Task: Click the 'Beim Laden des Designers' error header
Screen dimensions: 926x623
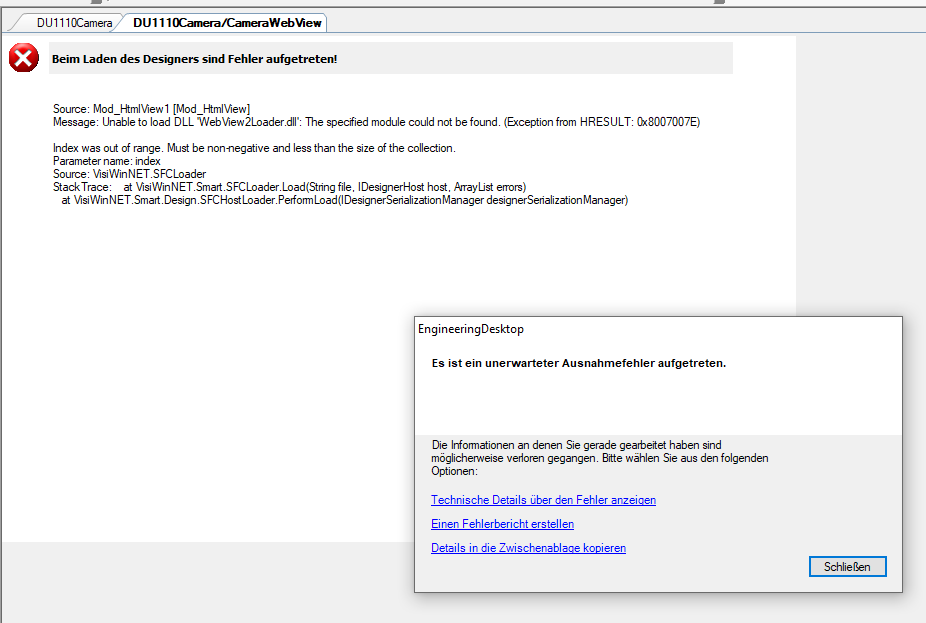Action: coord(194,59)
